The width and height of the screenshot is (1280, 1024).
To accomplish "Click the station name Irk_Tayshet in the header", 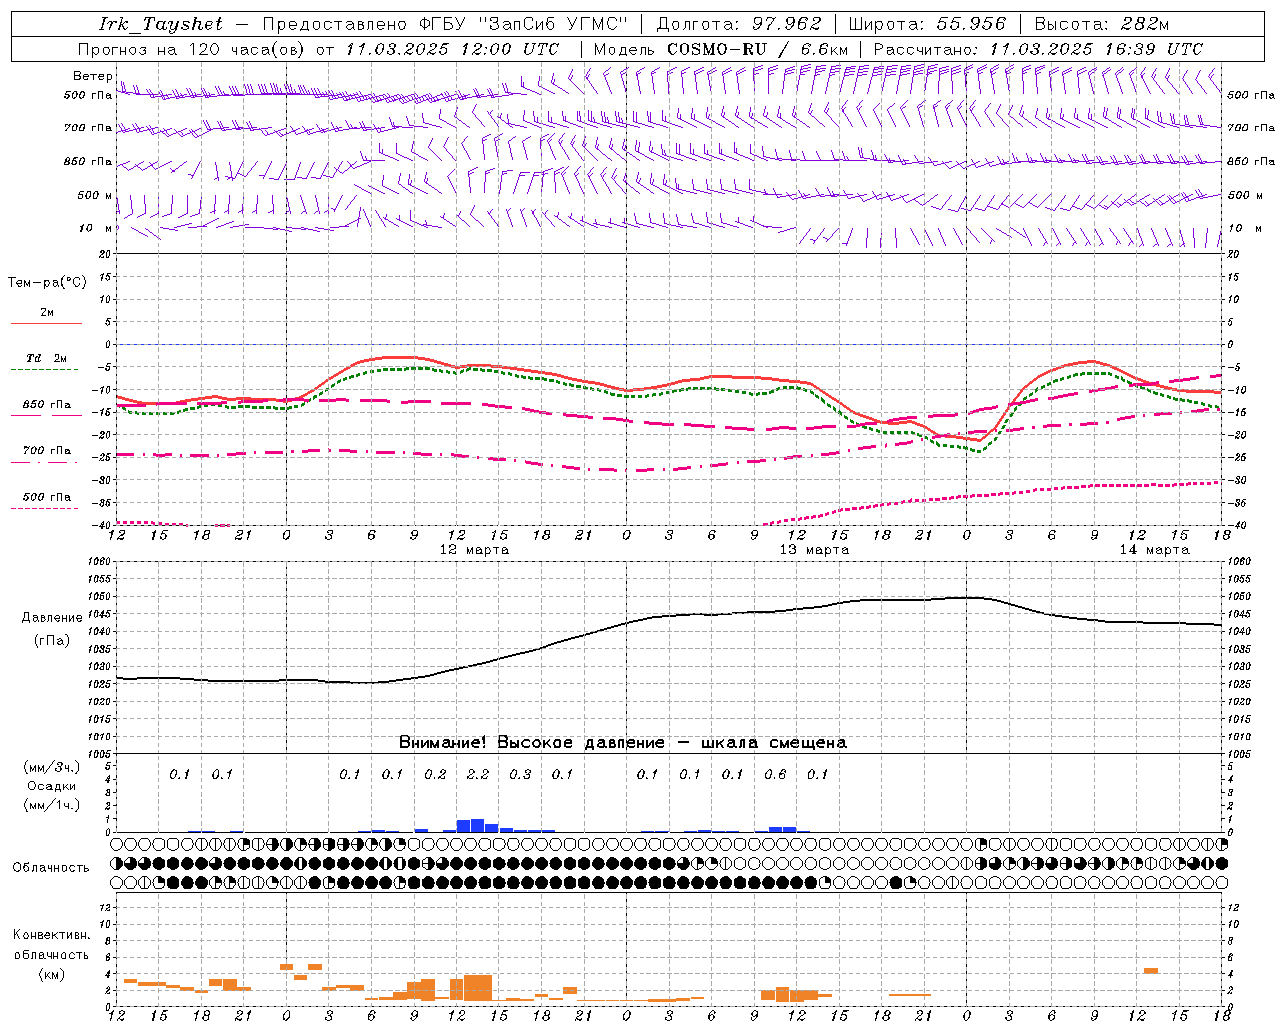I will point(161,24).
